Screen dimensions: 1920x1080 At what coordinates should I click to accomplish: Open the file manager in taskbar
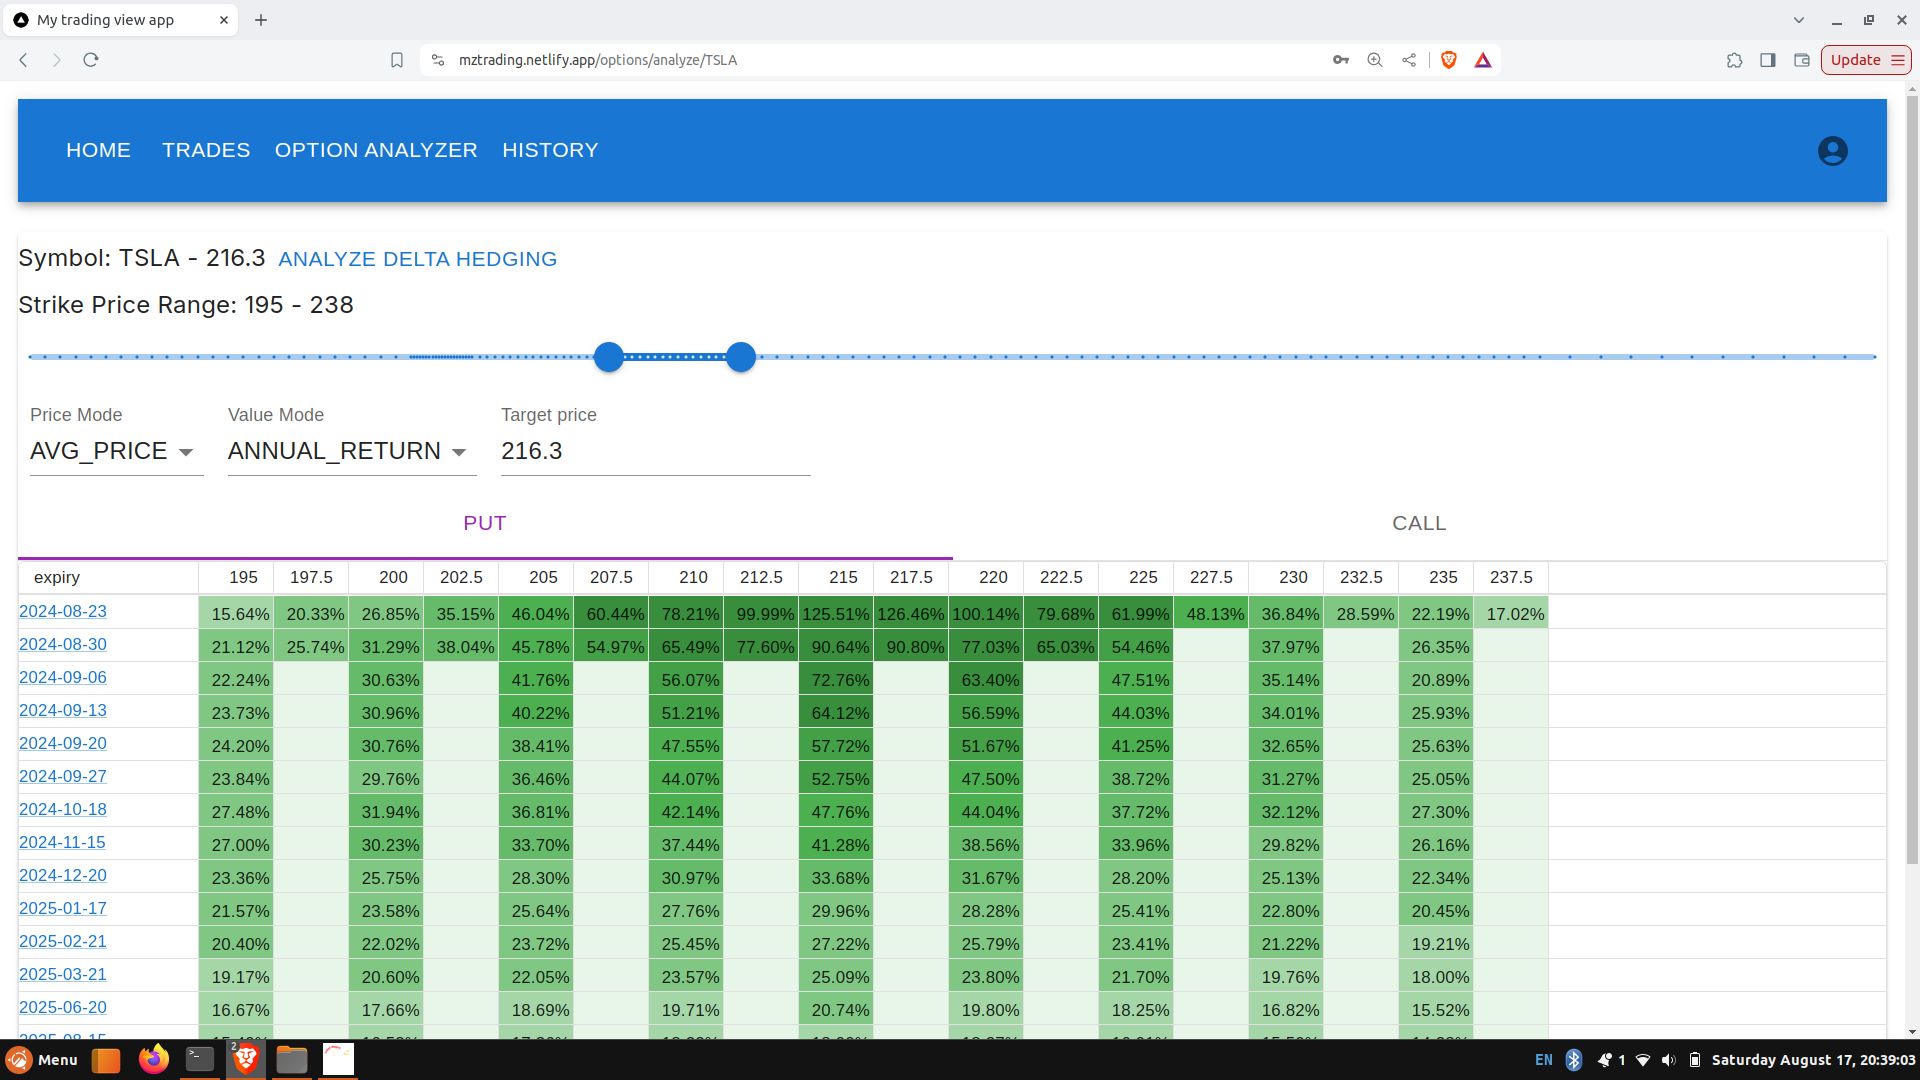(292, 1059)
